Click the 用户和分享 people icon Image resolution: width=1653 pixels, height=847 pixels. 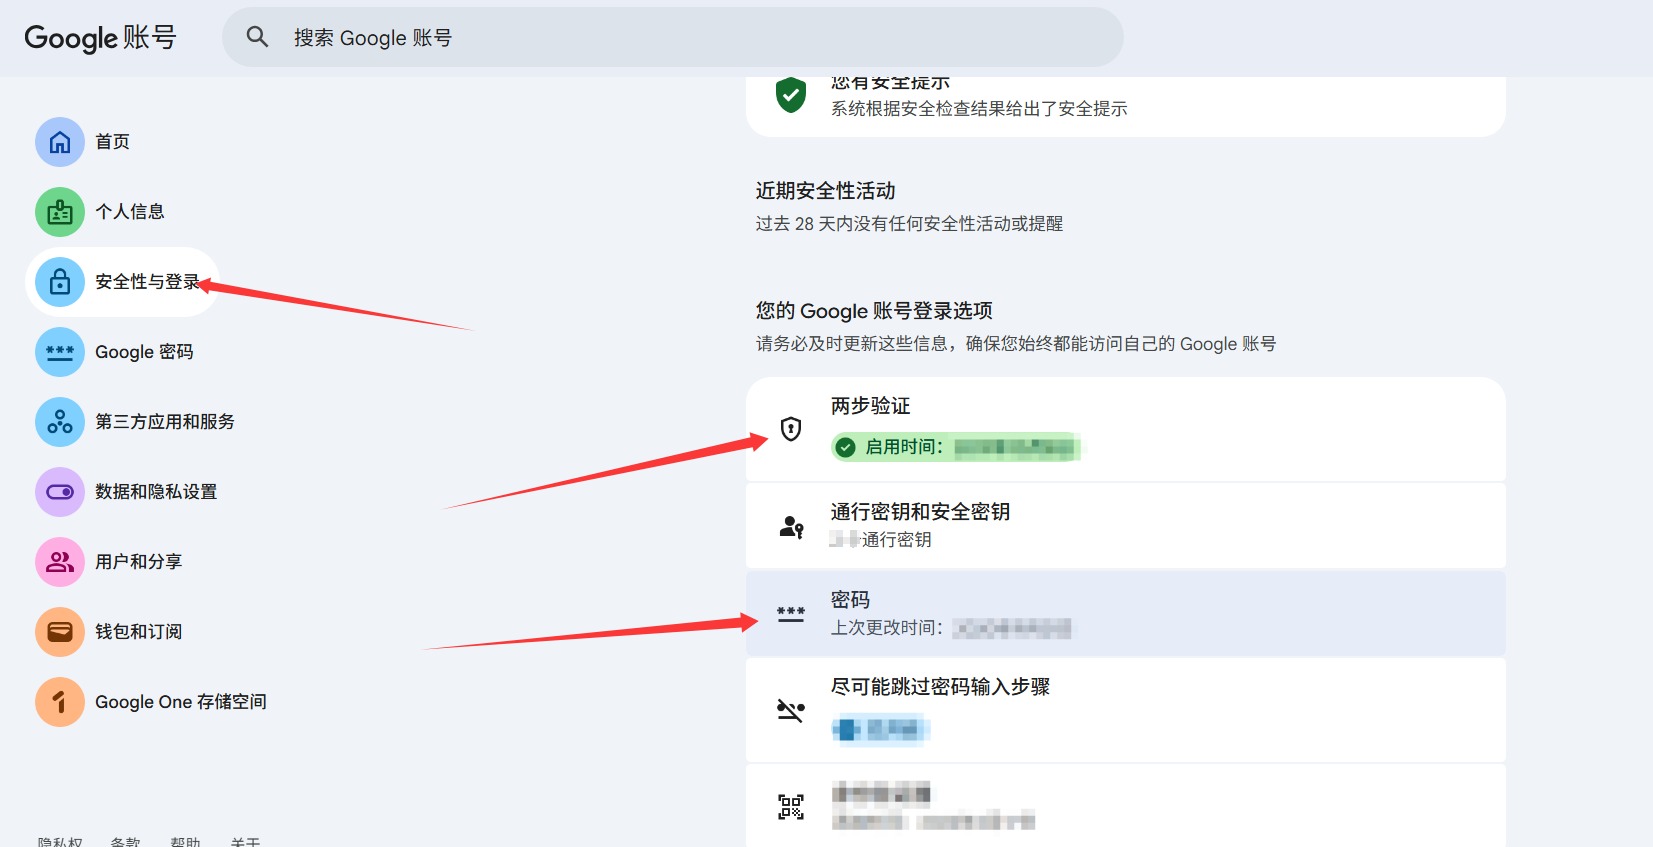[x=60, y=562]
